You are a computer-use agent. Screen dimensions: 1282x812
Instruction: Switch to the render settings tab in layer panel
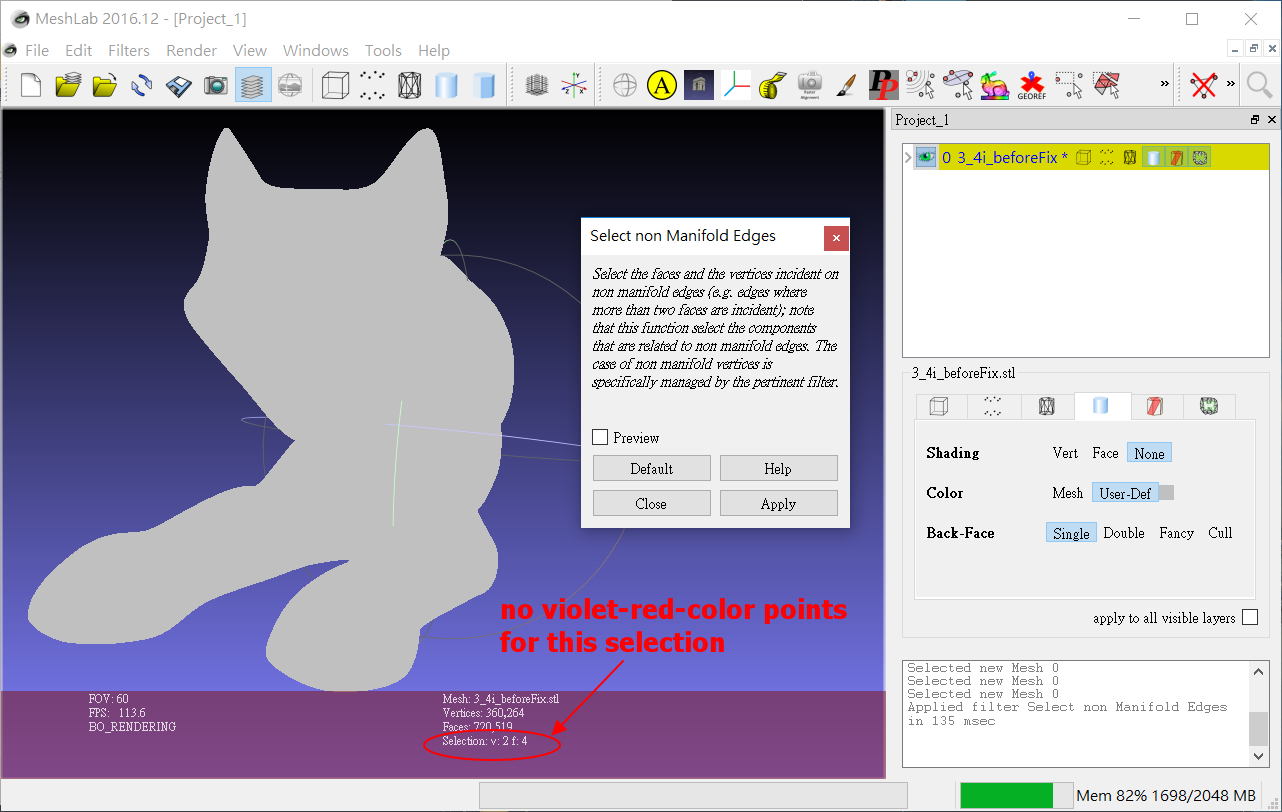click(x=1103, y=406)
